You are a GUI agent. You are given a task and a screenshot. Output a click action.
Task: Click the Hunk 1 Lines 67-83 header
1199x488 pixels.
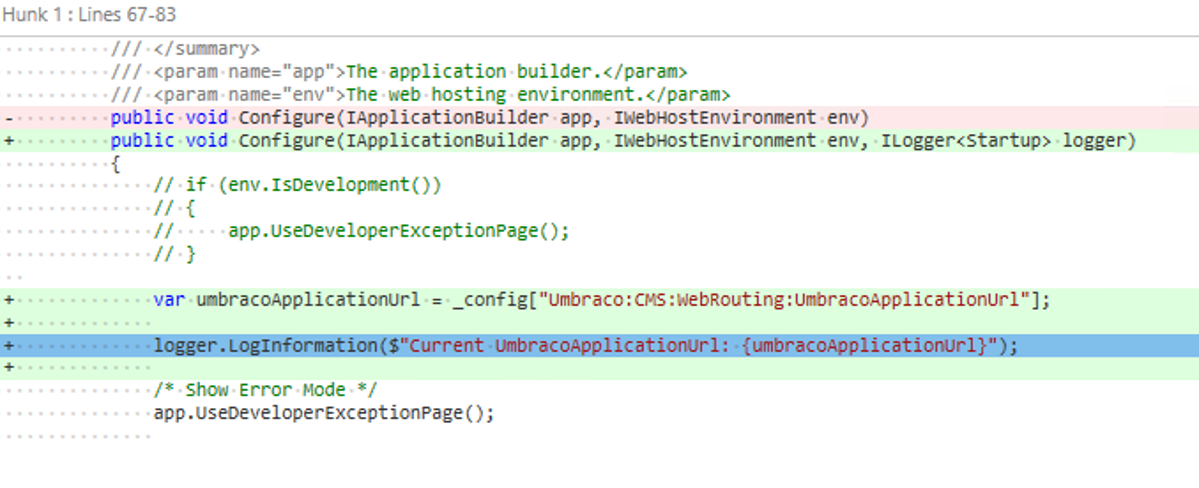coord(90,16)
